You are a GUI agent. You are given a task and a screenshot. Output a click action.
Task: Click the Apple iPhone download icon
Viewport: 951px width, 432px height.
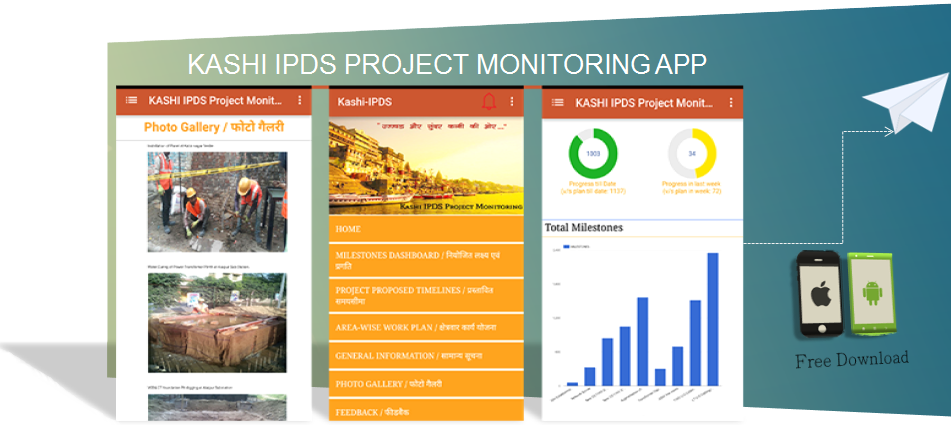tap(820, 294)
